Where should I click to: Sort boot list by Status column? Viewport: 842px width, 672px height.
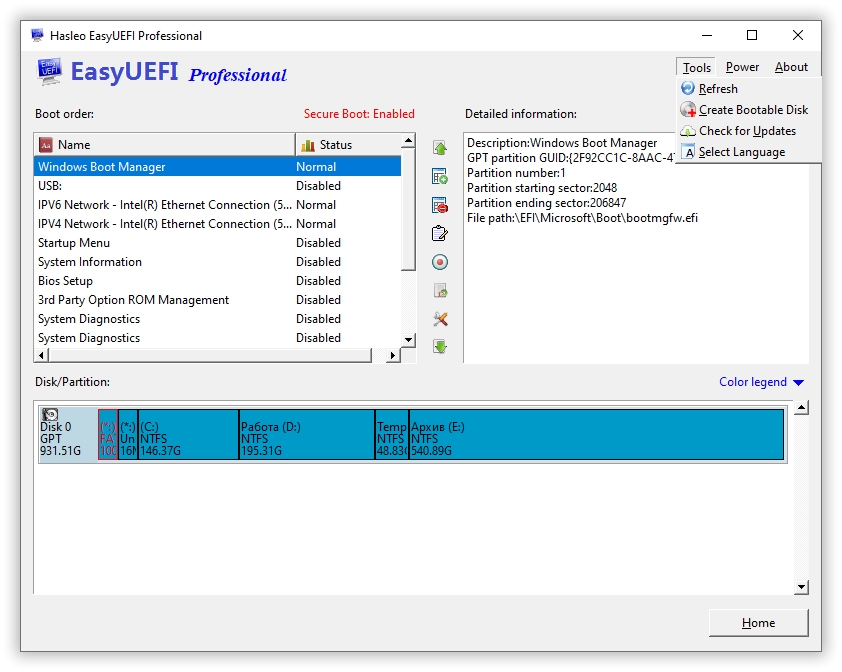pyautogui.click(x=348, y=144)
